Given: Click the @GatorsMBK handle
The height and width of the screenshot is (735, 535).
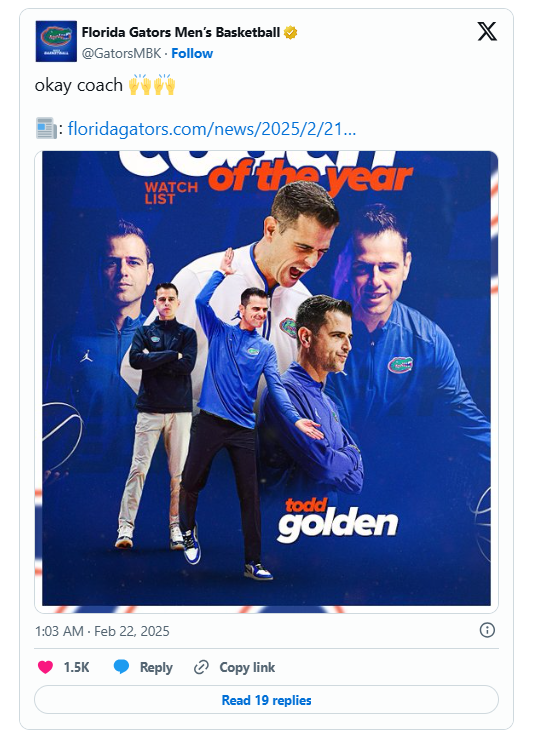Looking at the screenshot, I should pos(121,53).
